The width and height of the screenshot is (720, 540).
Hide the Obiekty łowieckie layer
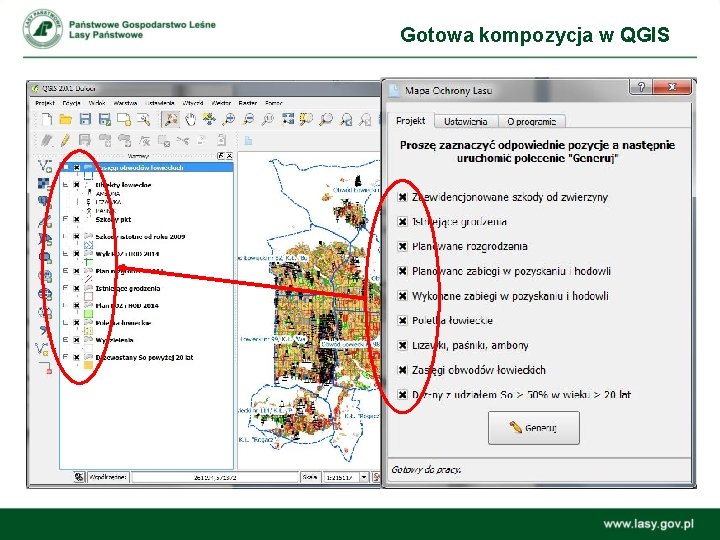77,185
